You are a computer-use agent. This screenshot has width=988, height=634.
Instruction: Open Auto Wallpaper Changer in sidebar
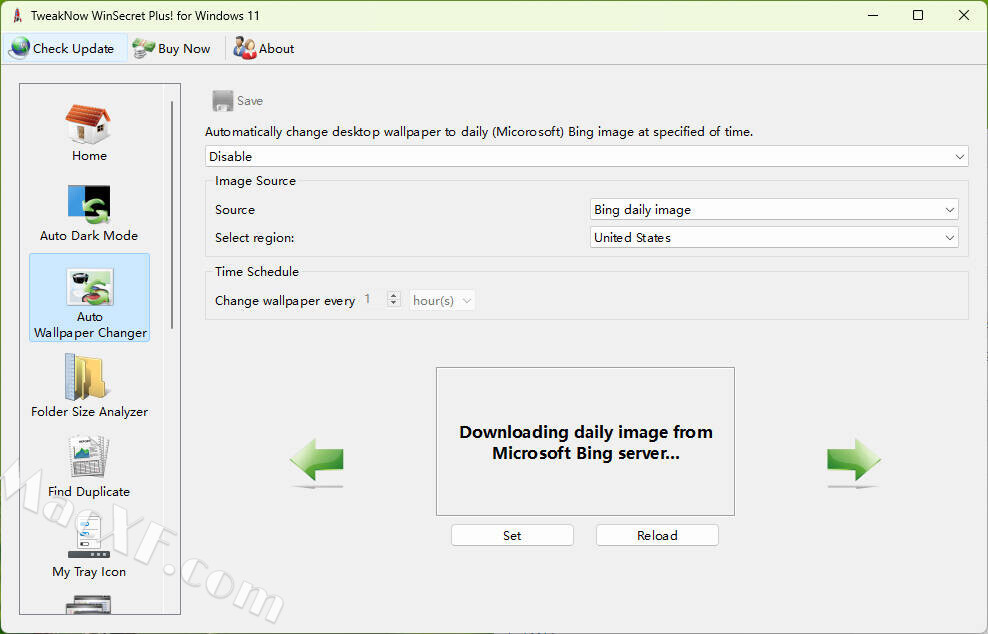(90, 298)
